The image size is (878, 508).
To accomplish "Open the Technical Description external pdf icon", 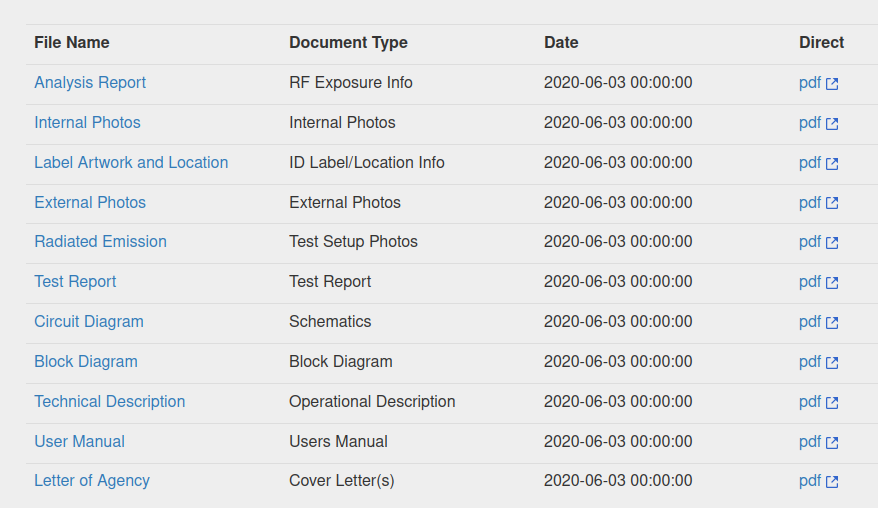I will coord(832,402).
